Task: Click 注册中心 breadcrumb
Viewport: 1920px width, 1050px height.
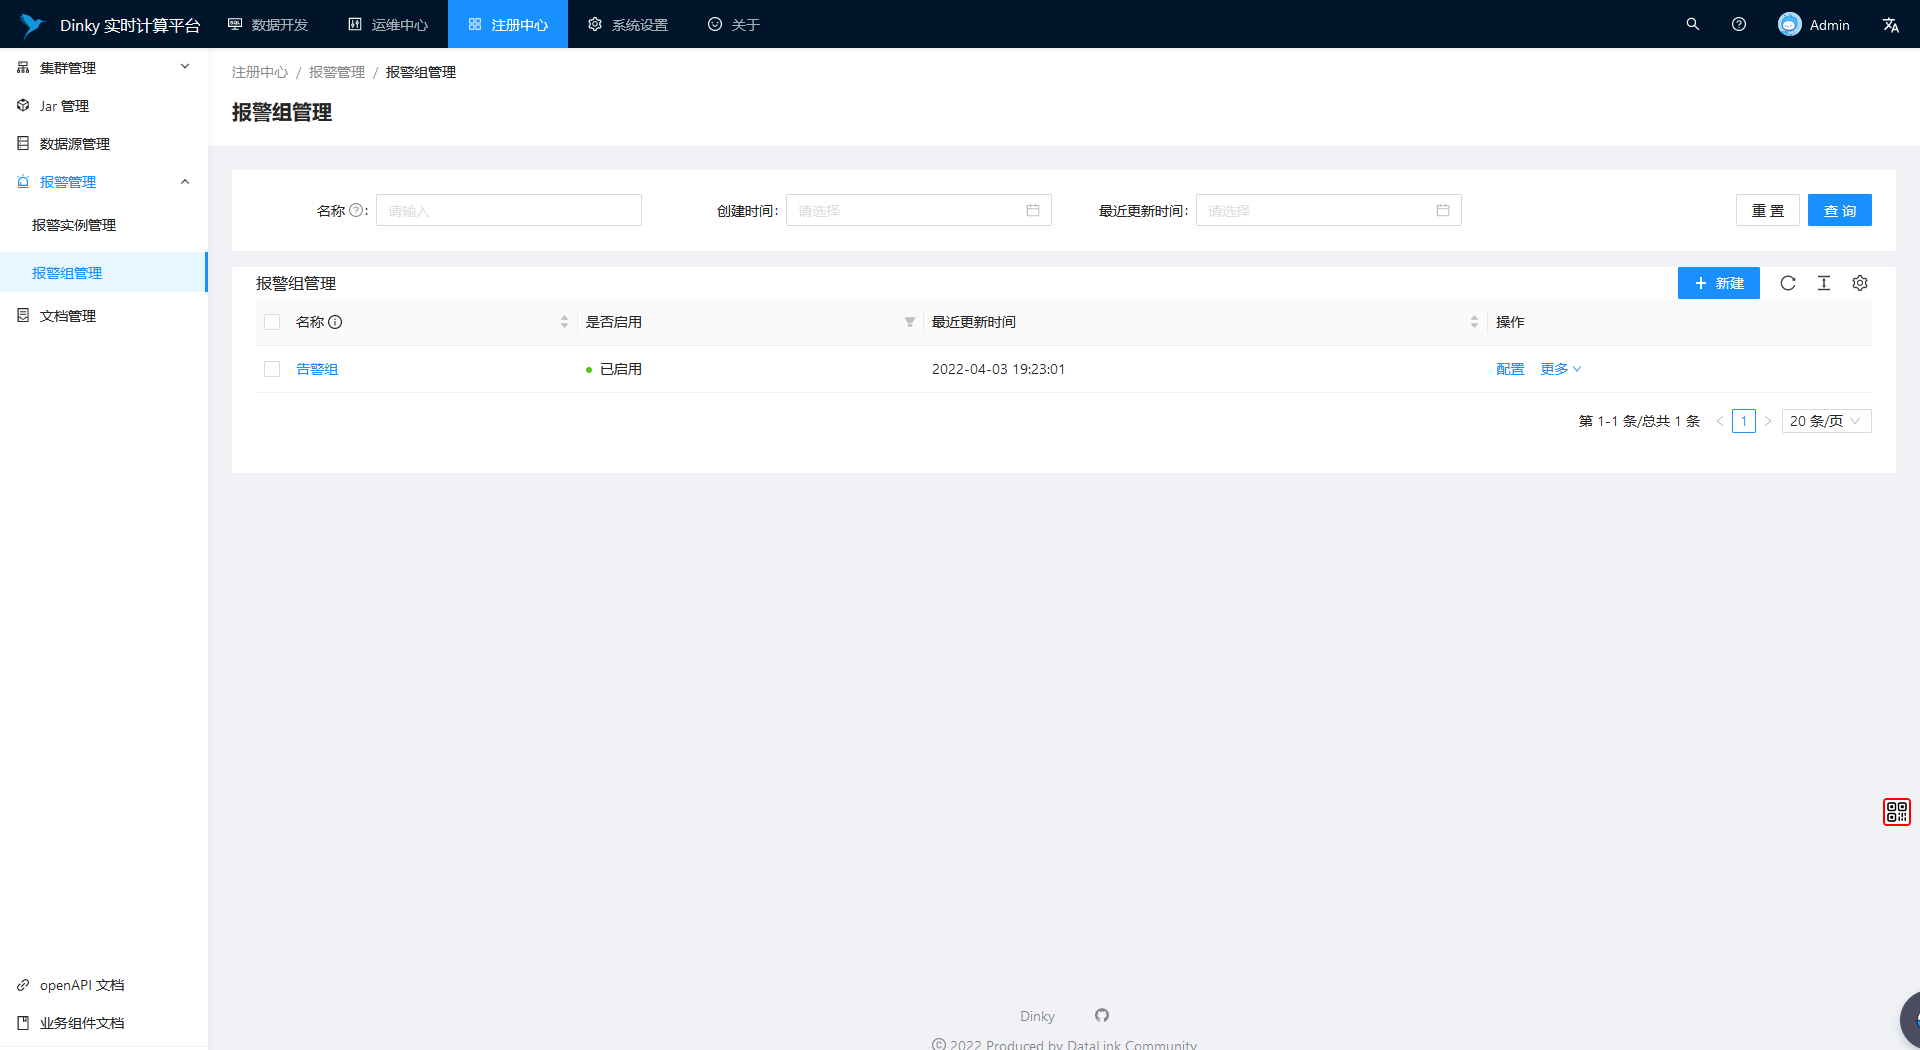Action: [260, 72]
